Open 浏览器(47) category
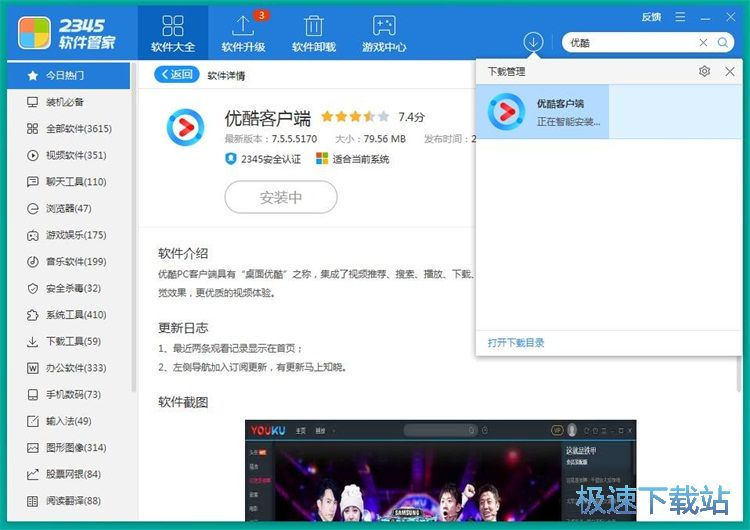 tap(68, 209)
